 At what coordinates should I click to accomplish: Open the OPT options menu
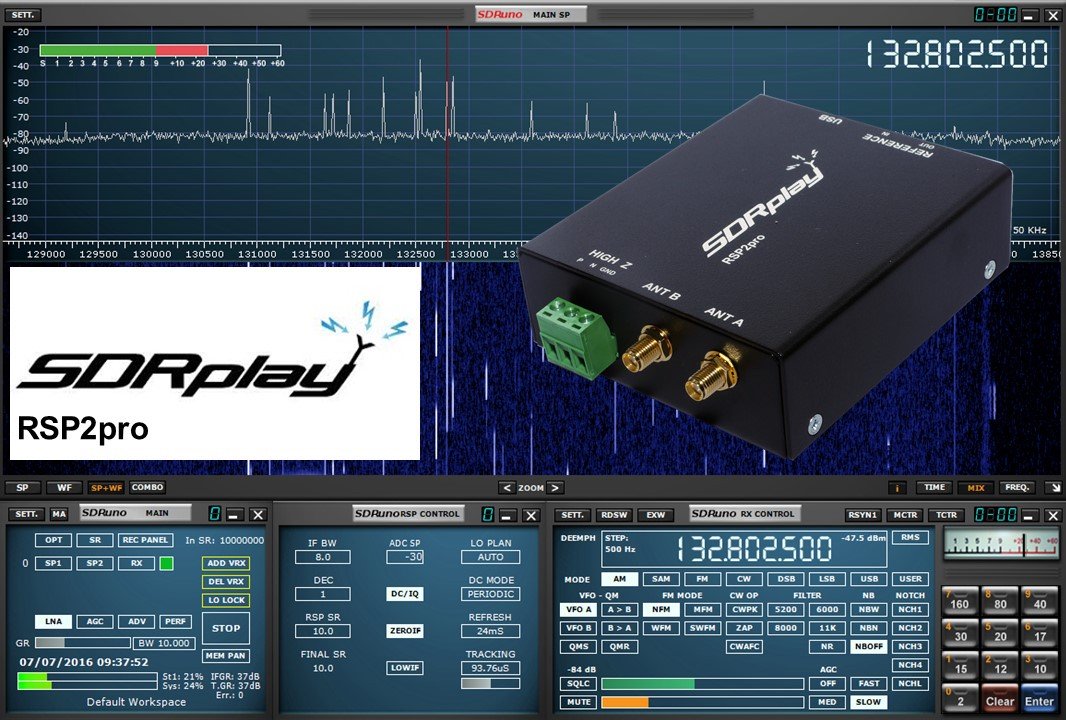tap(53, 540)
